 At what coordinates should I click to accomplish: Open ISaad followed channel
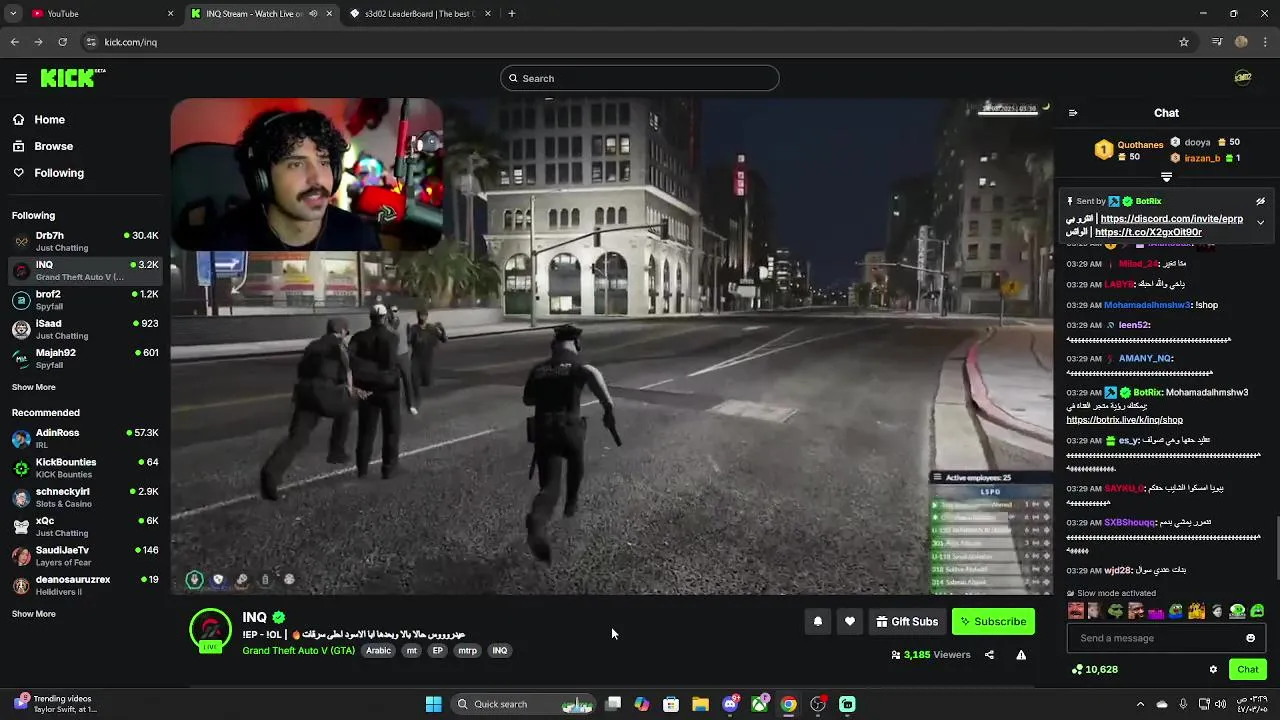(85, 329)
